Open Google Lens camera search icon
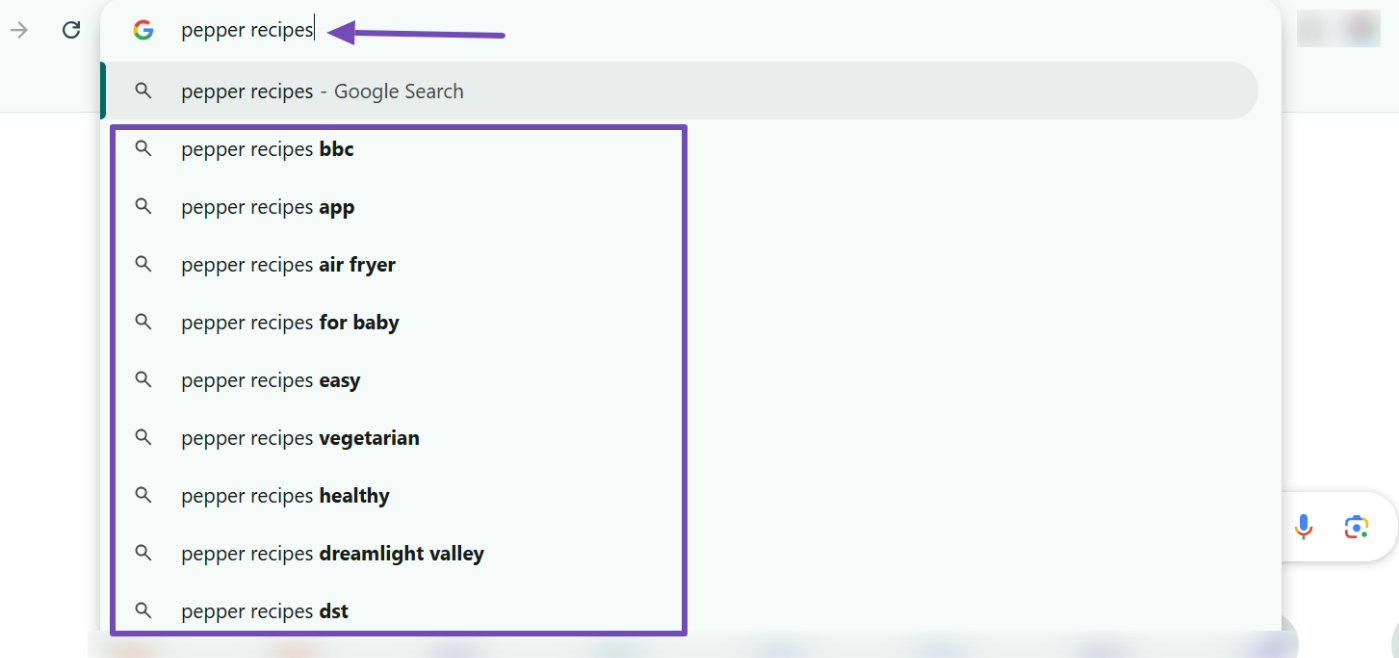Screen dimensions: 1399x658 coord(1356,527)
